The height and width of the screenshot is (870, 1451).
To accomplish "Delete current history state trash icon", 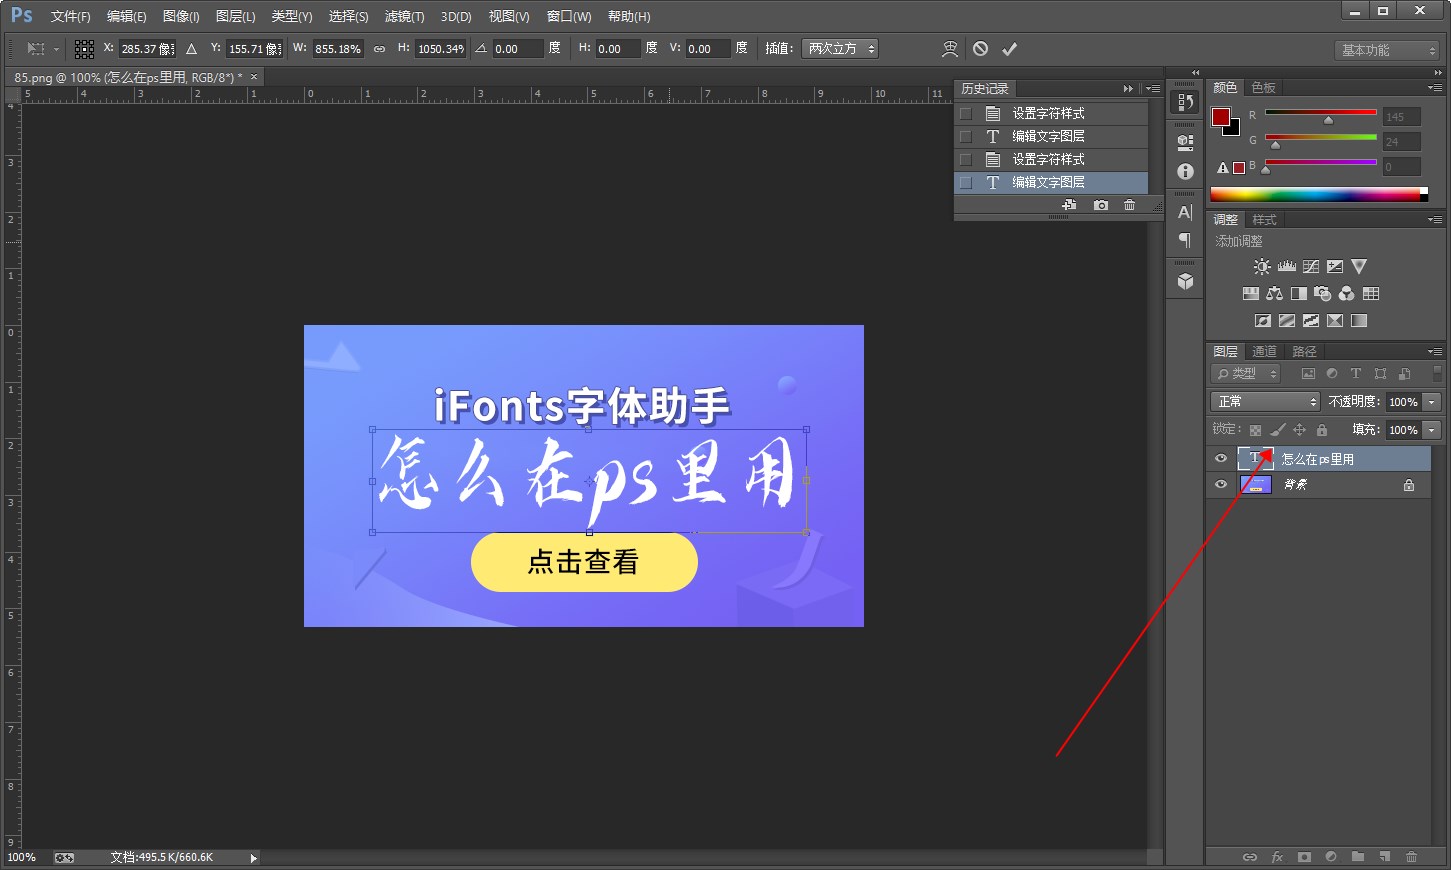I will [x=1130, y=205].
